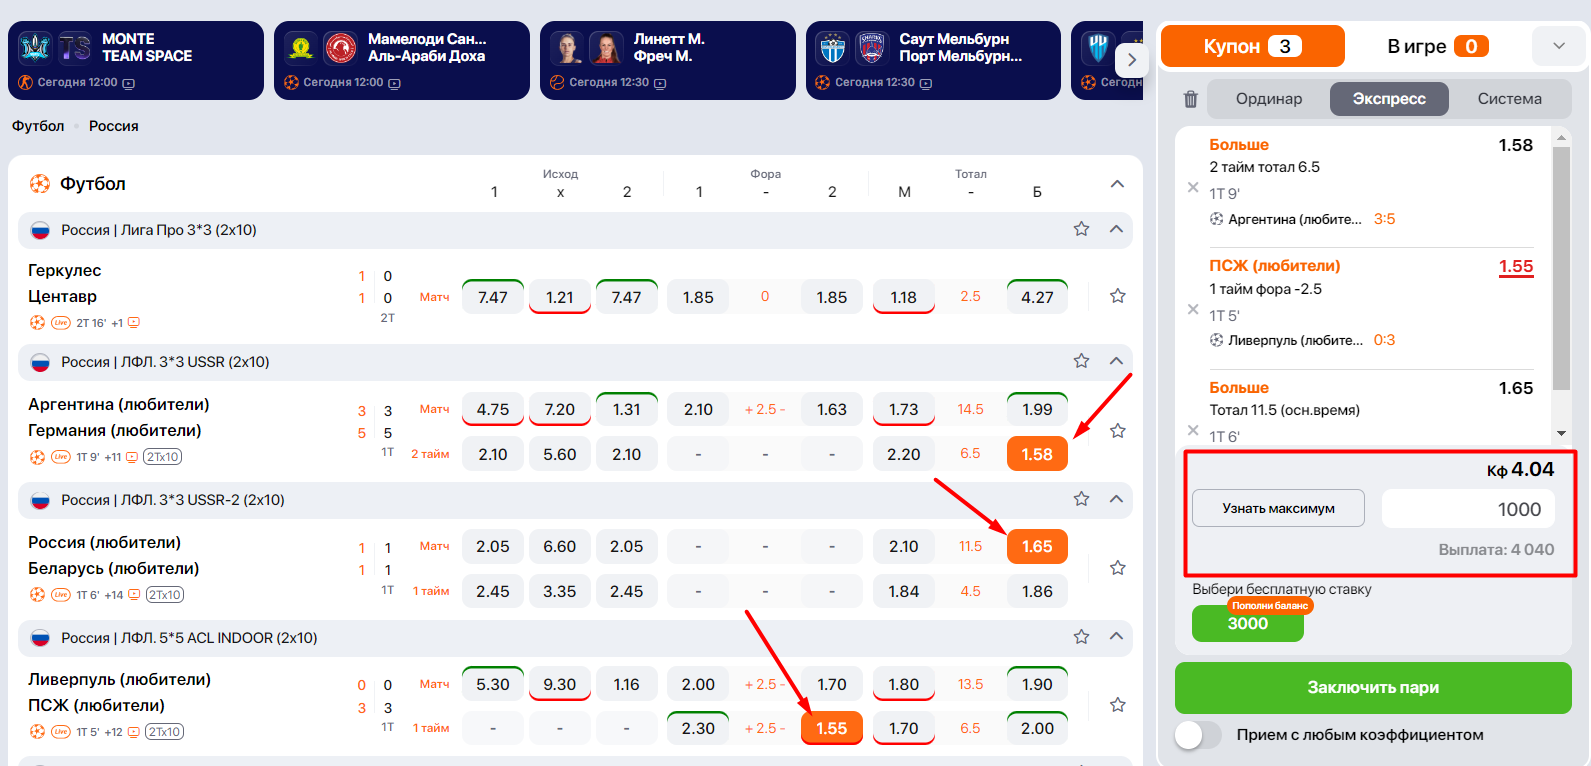Open the coupon panel dropdown chevron
The image size is (1591, 766).
tap(1558, 46)
